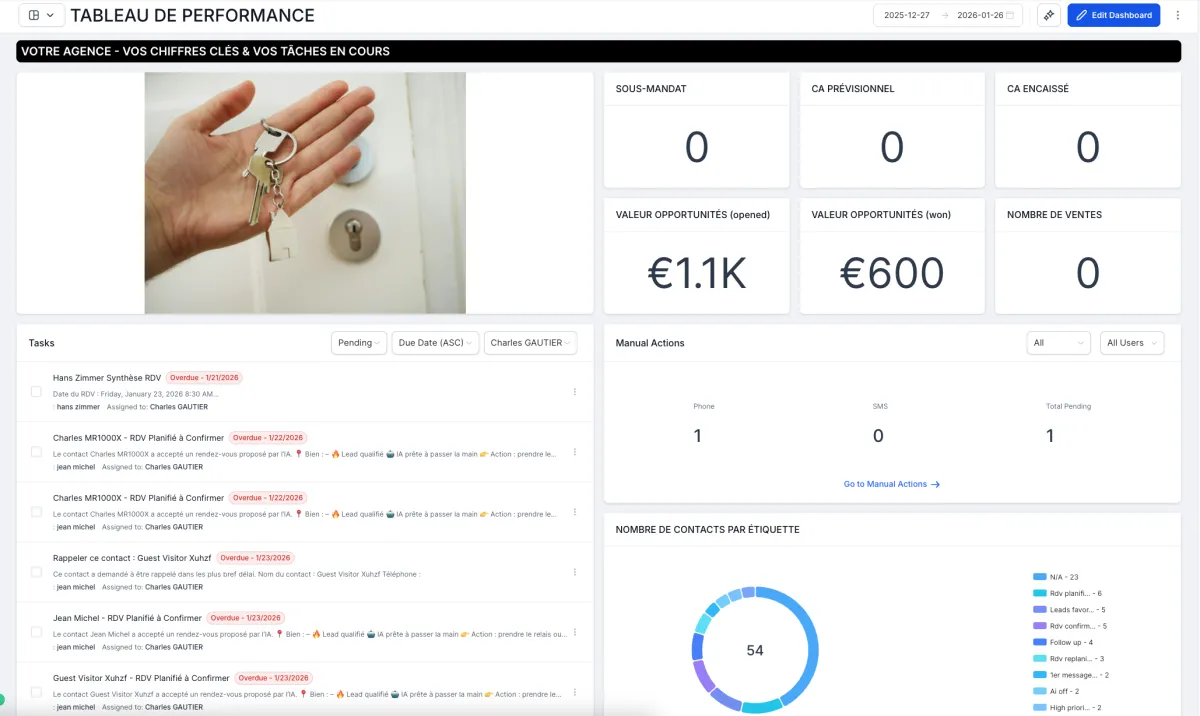The image size is (1200, 716).
Task: Click the 'Rdv replani... - 3' legend entry
Action: pyautogui.click(x=1070, y=658)
